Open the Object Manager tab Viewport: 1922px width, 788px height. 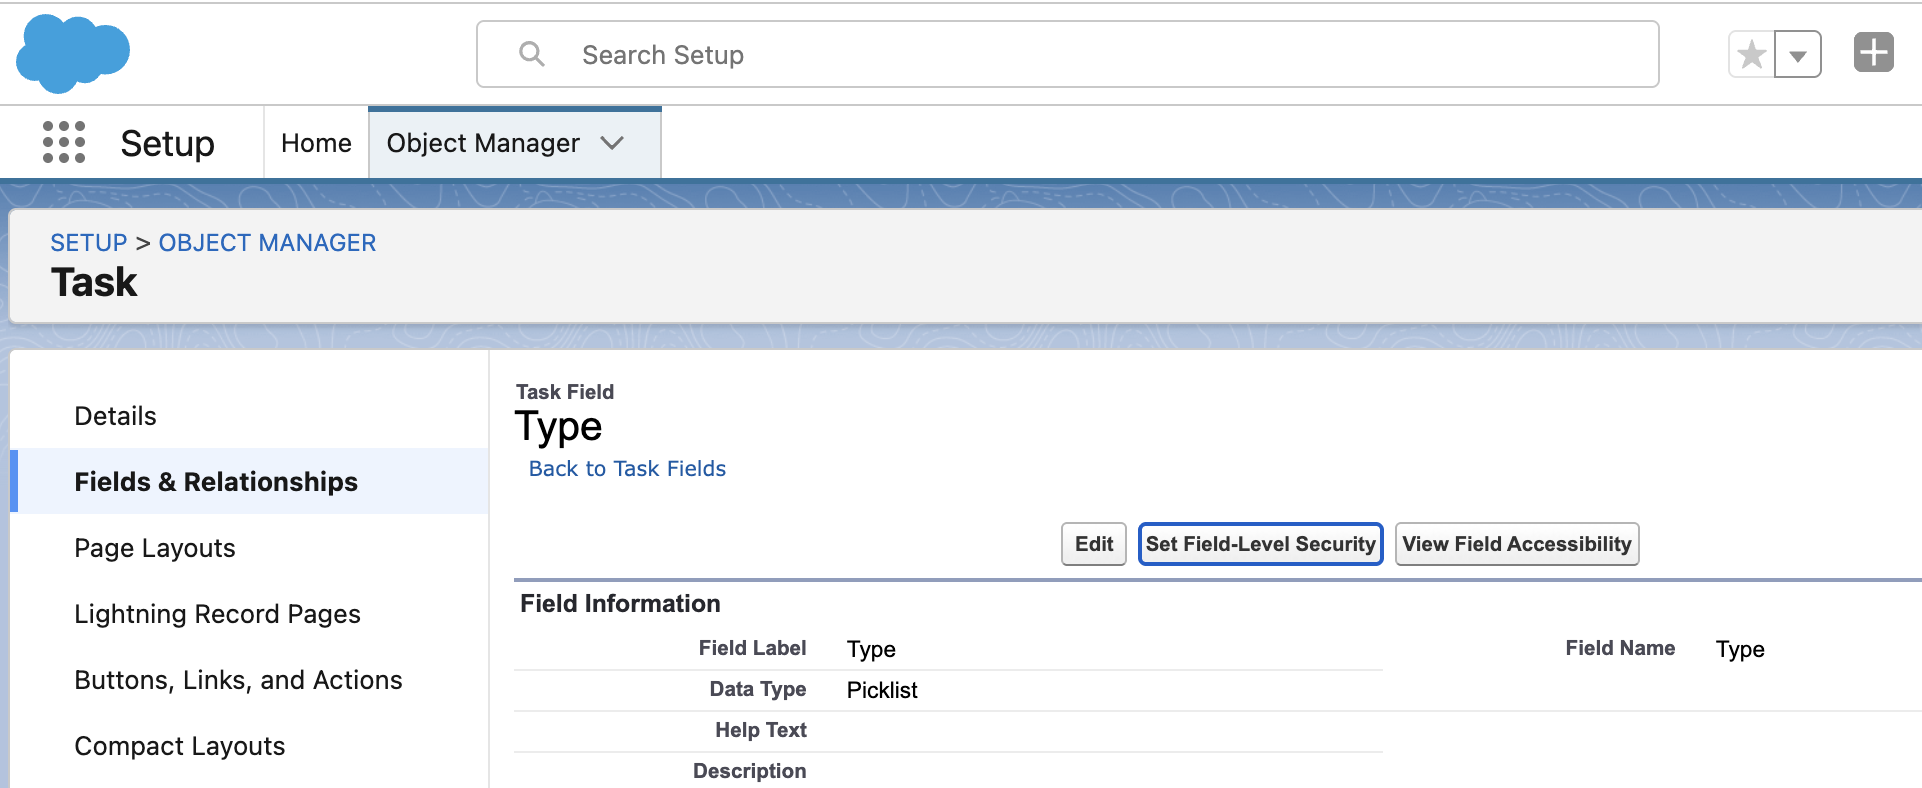point(483,143)
